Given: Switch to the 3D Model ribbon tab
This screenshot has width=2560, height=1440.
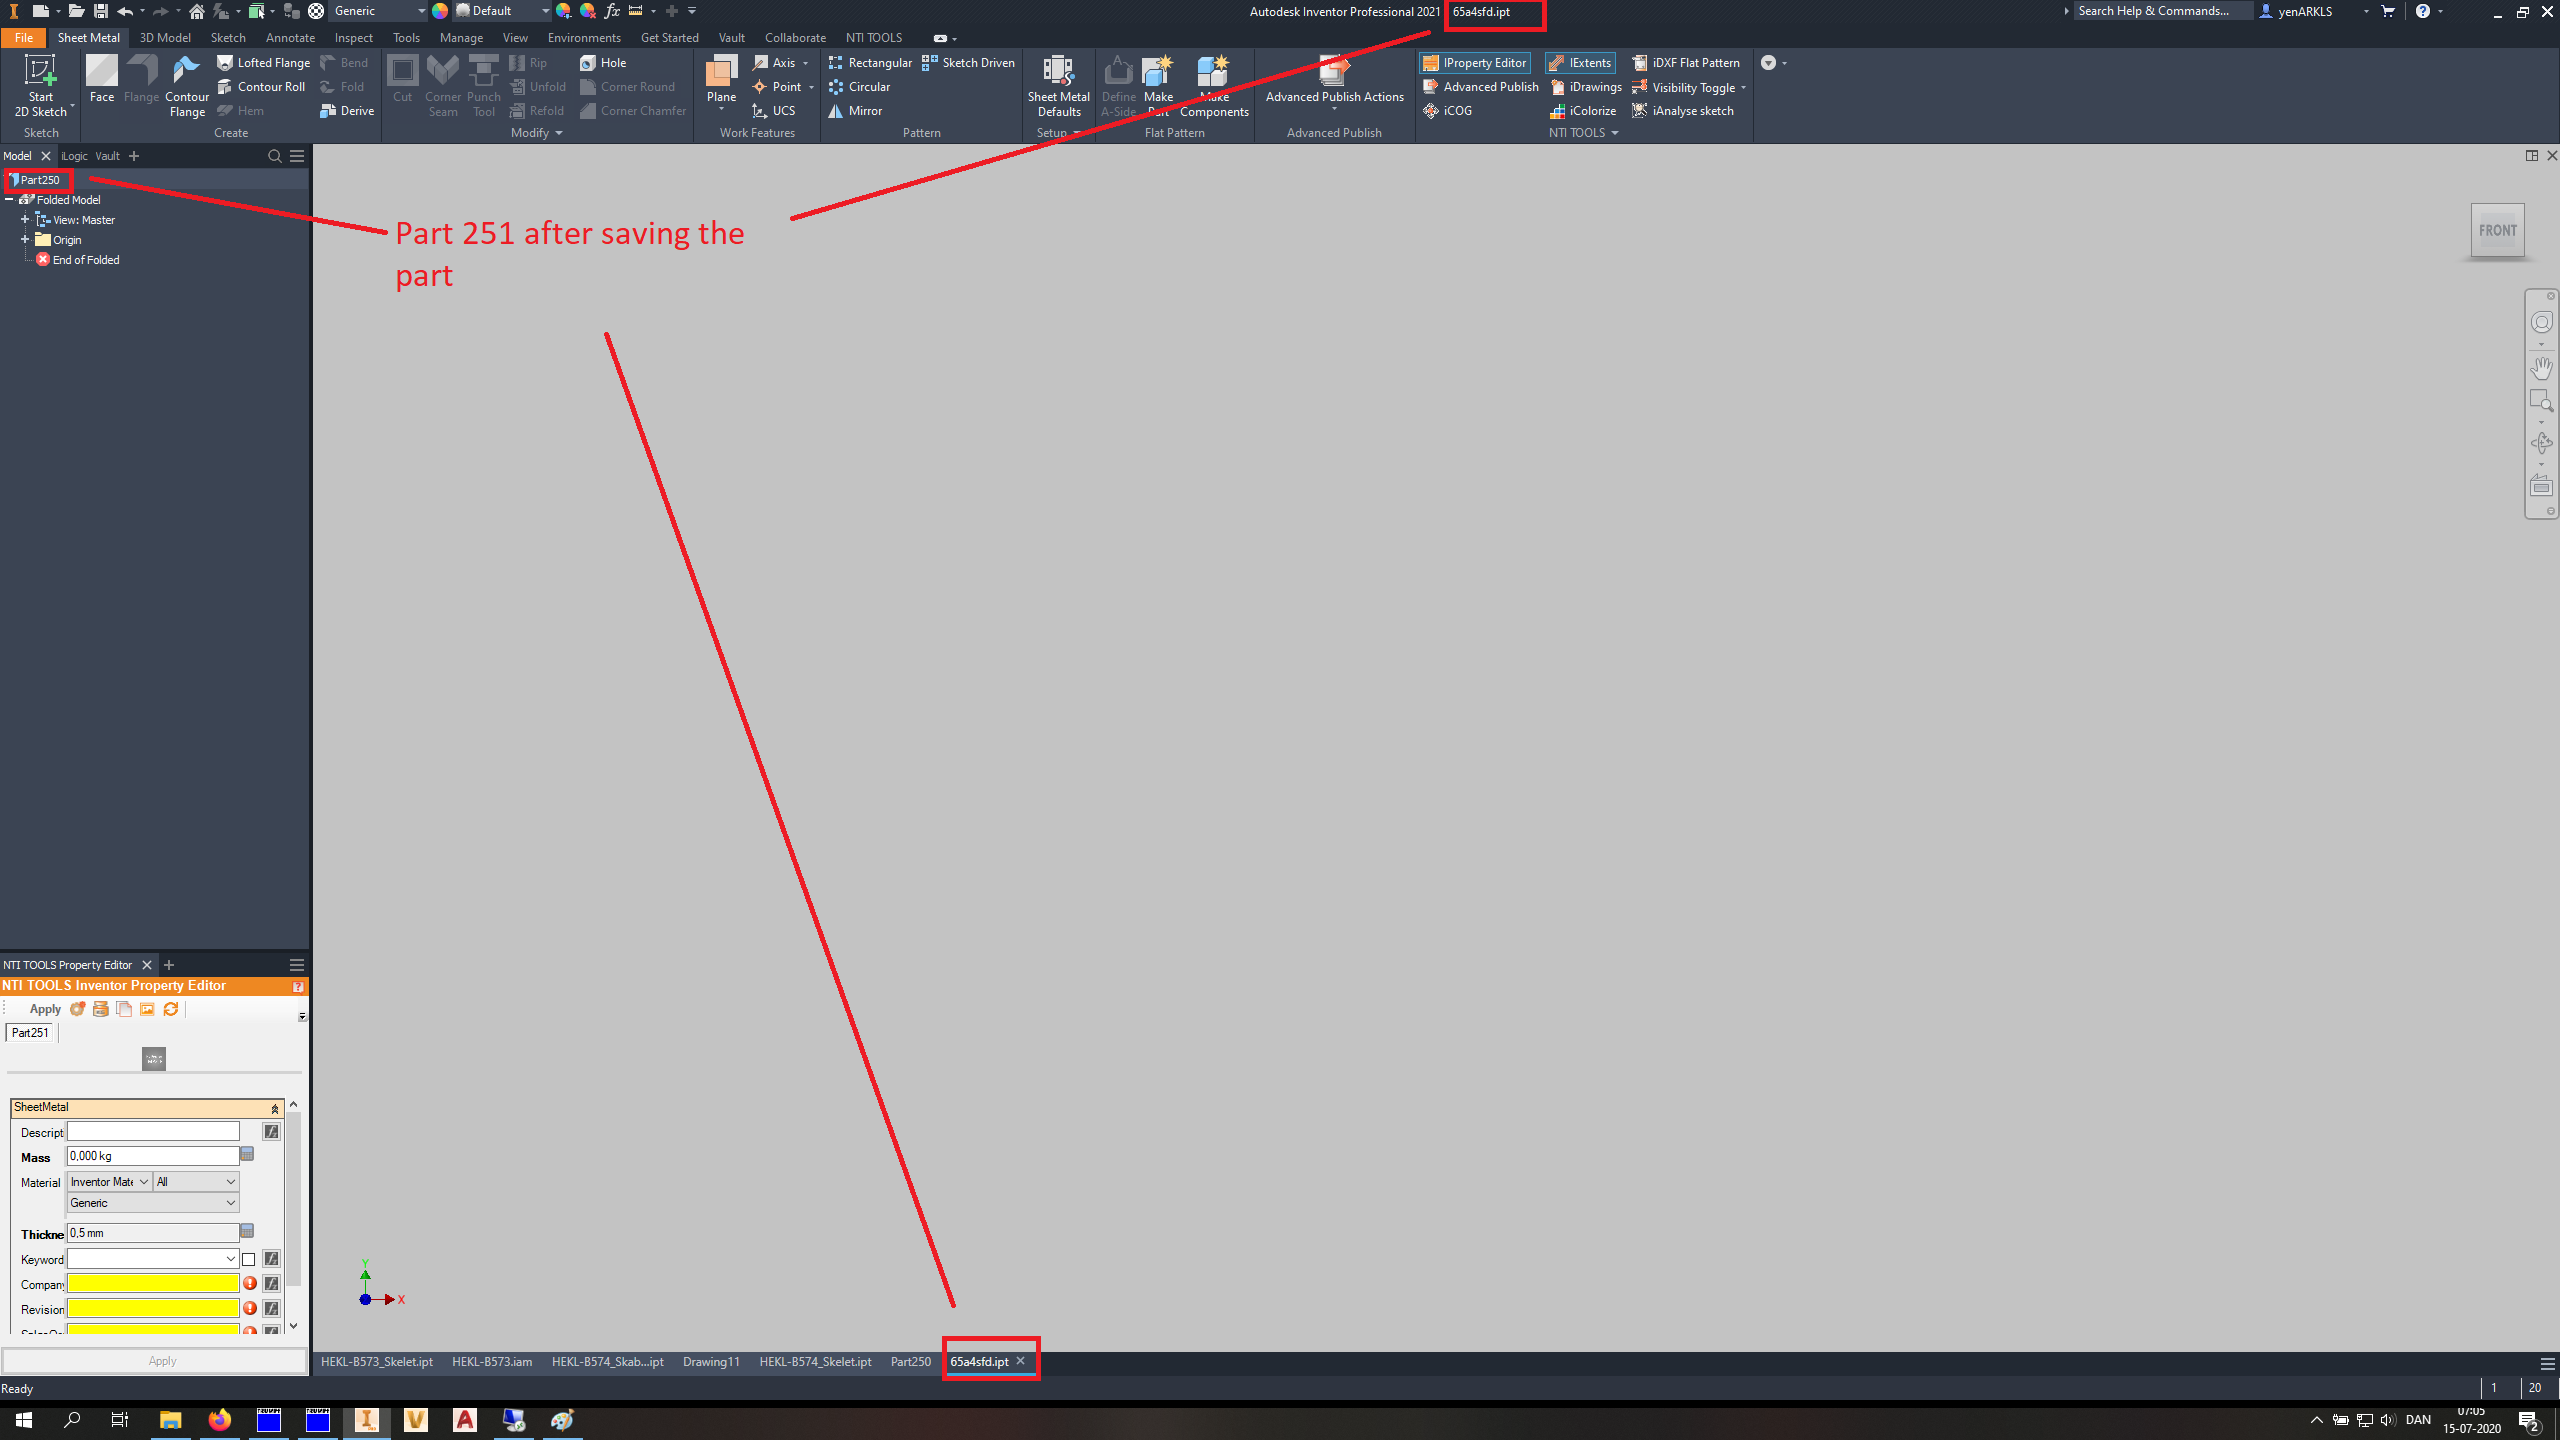Looking at the screenshot, I should coord(165,37).
